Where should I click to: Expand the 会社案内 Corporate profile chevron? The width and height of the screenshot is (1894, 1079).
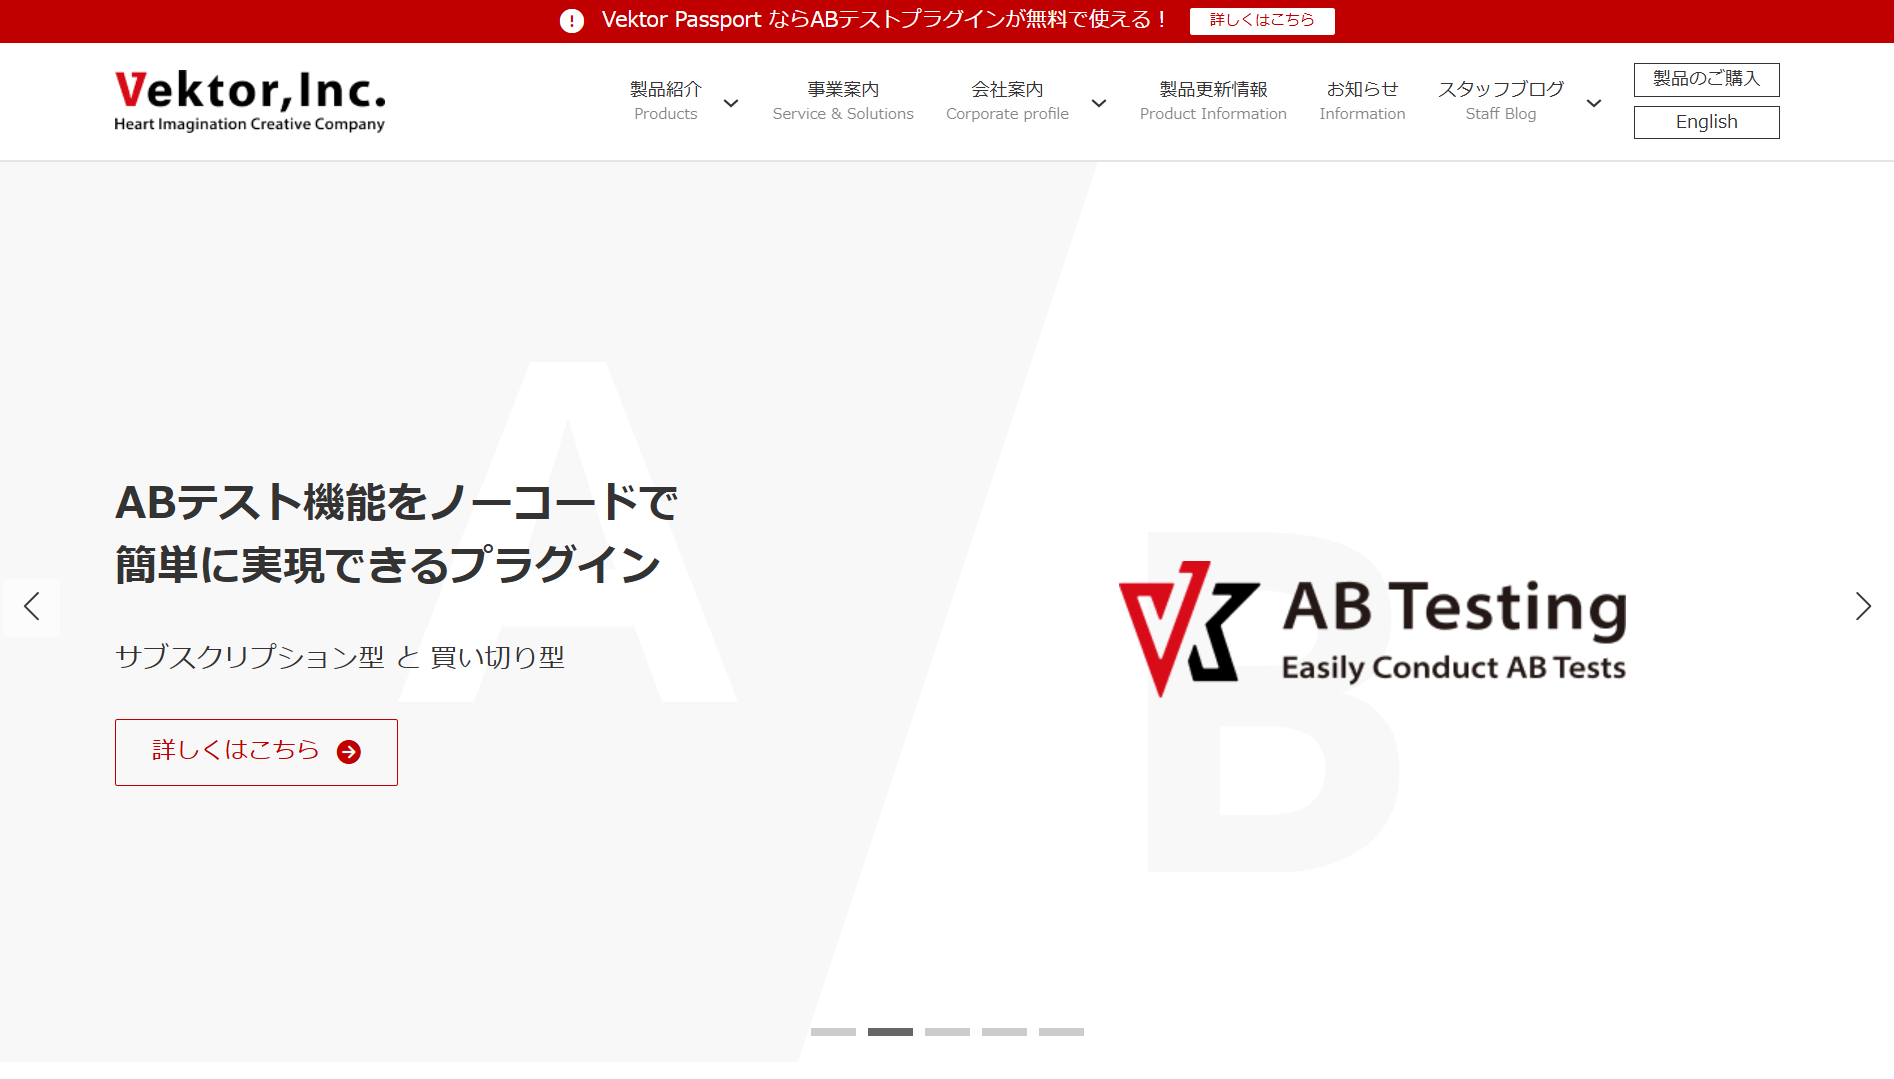(1099, 103)
